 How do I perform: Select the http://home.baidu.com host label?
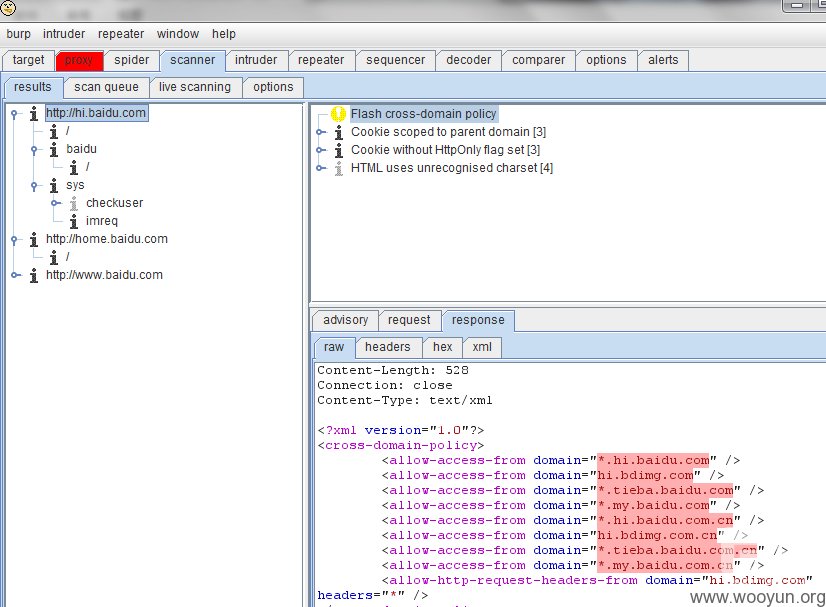click(x=107, y=239)
